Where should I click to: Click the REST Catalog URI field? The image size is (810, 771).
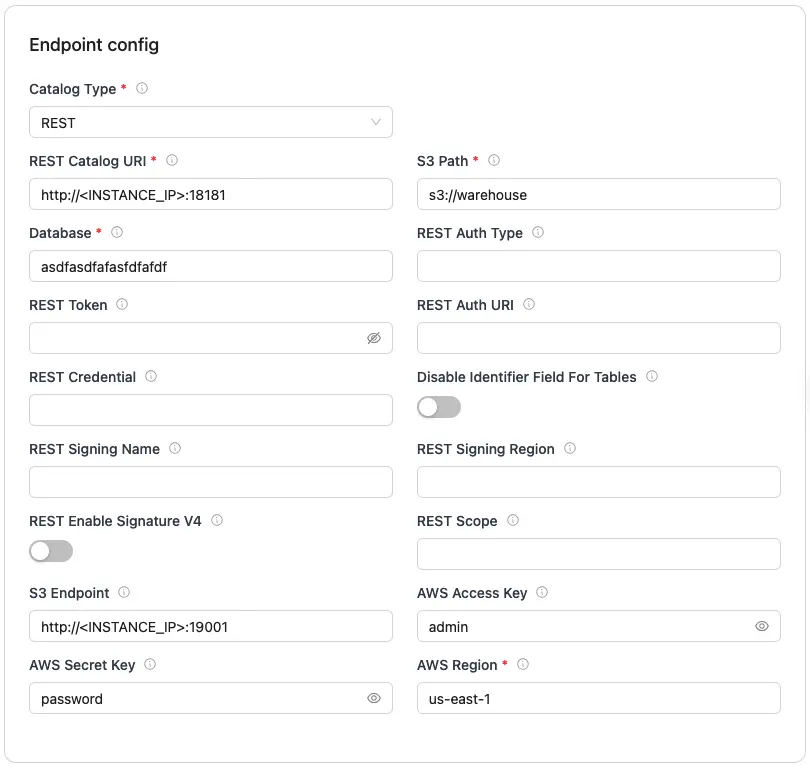[x=211, y=194]
